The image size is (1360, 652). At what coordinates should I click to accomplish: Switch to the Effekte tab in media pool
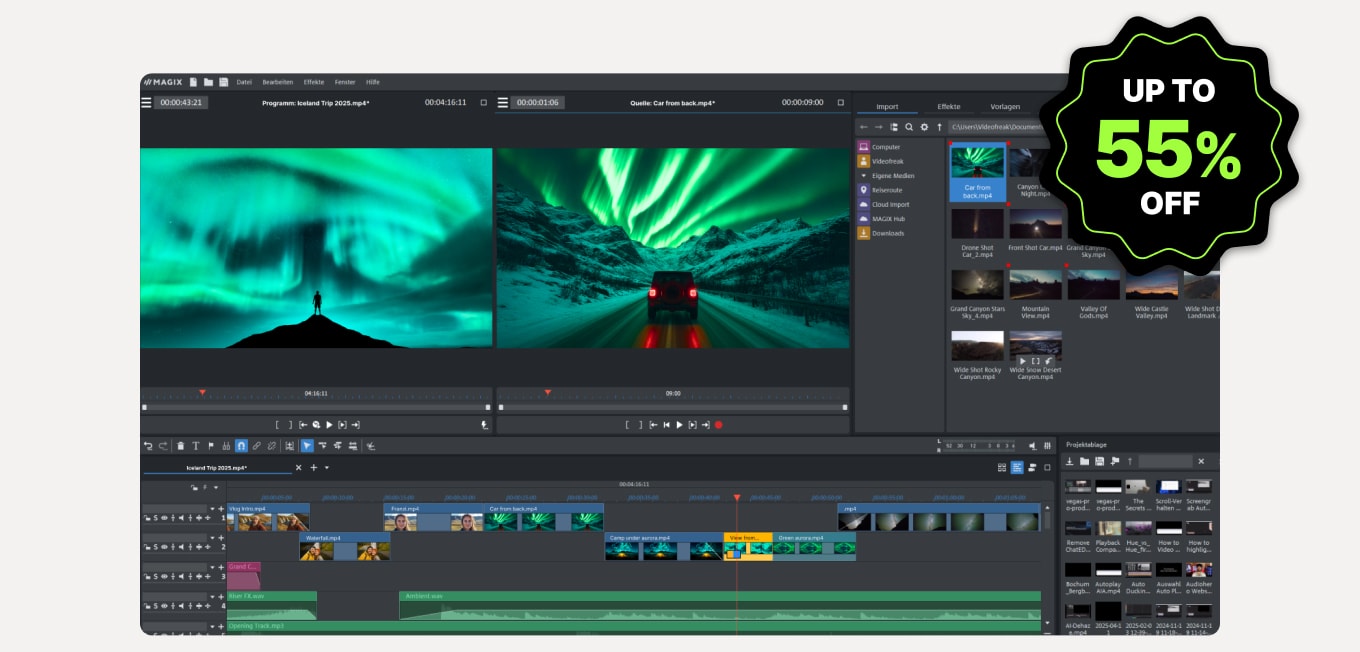pos(948,106)
